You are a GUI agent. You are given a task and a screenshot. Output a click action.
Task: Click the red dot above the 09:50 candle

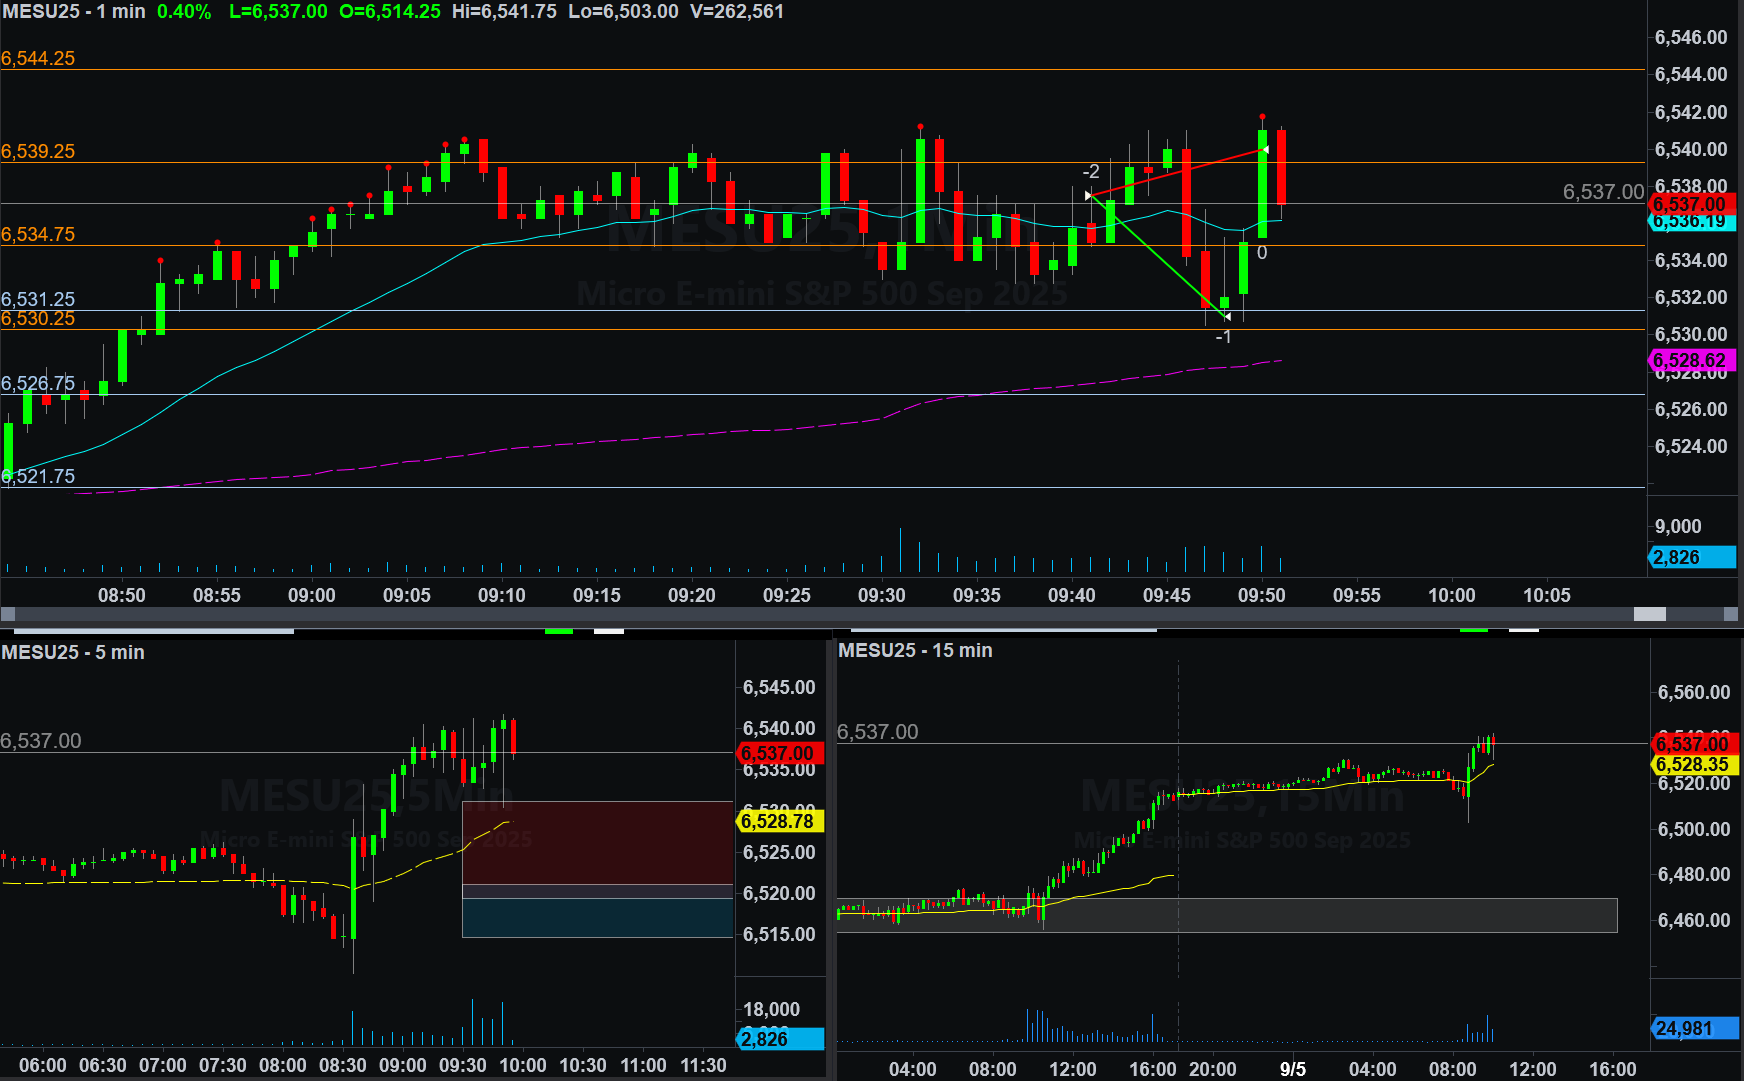click(x=1262, y=117)
